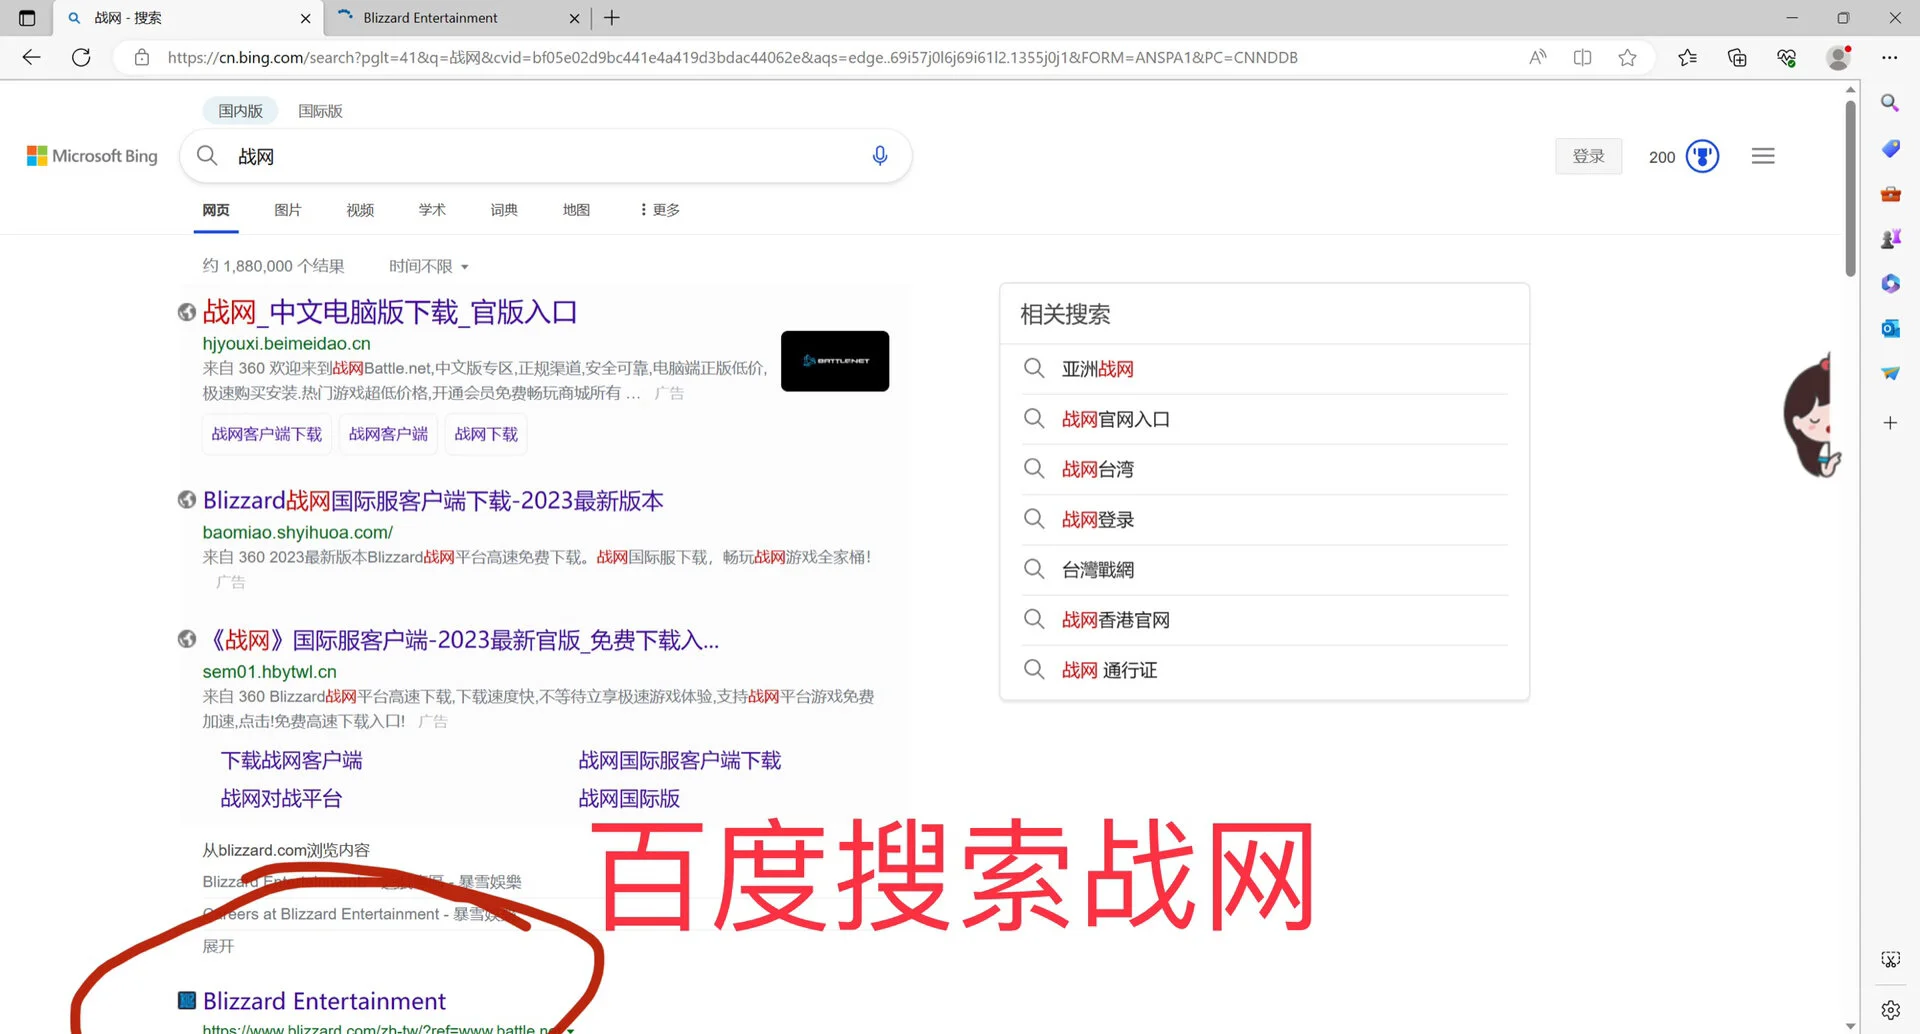Open the 《战网》国际服客户端 result link
The image size is (1920, 1034).
461,640
